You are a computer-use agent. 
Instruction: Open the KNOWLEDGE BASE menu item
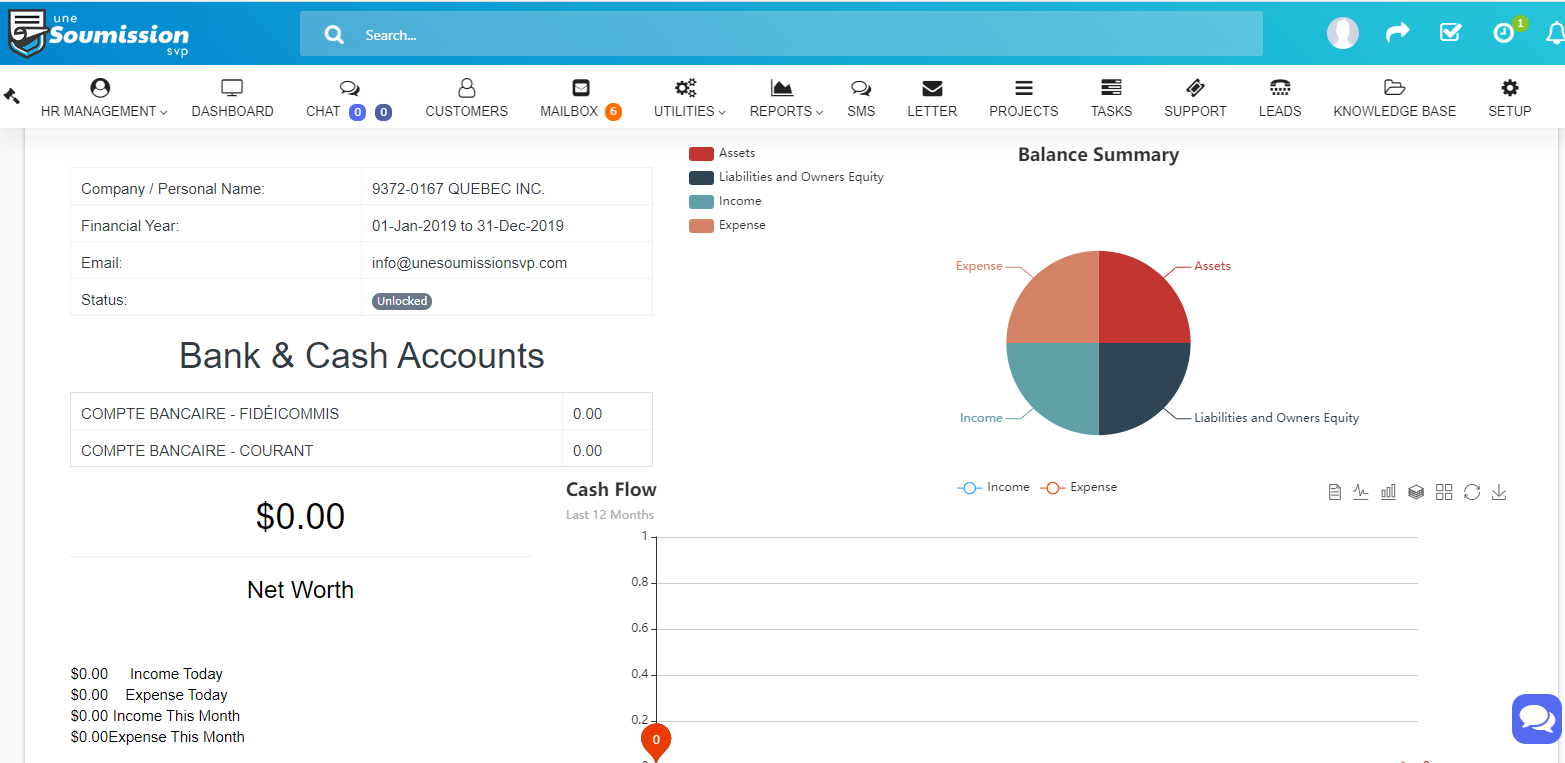click(x=1395, y=111)
